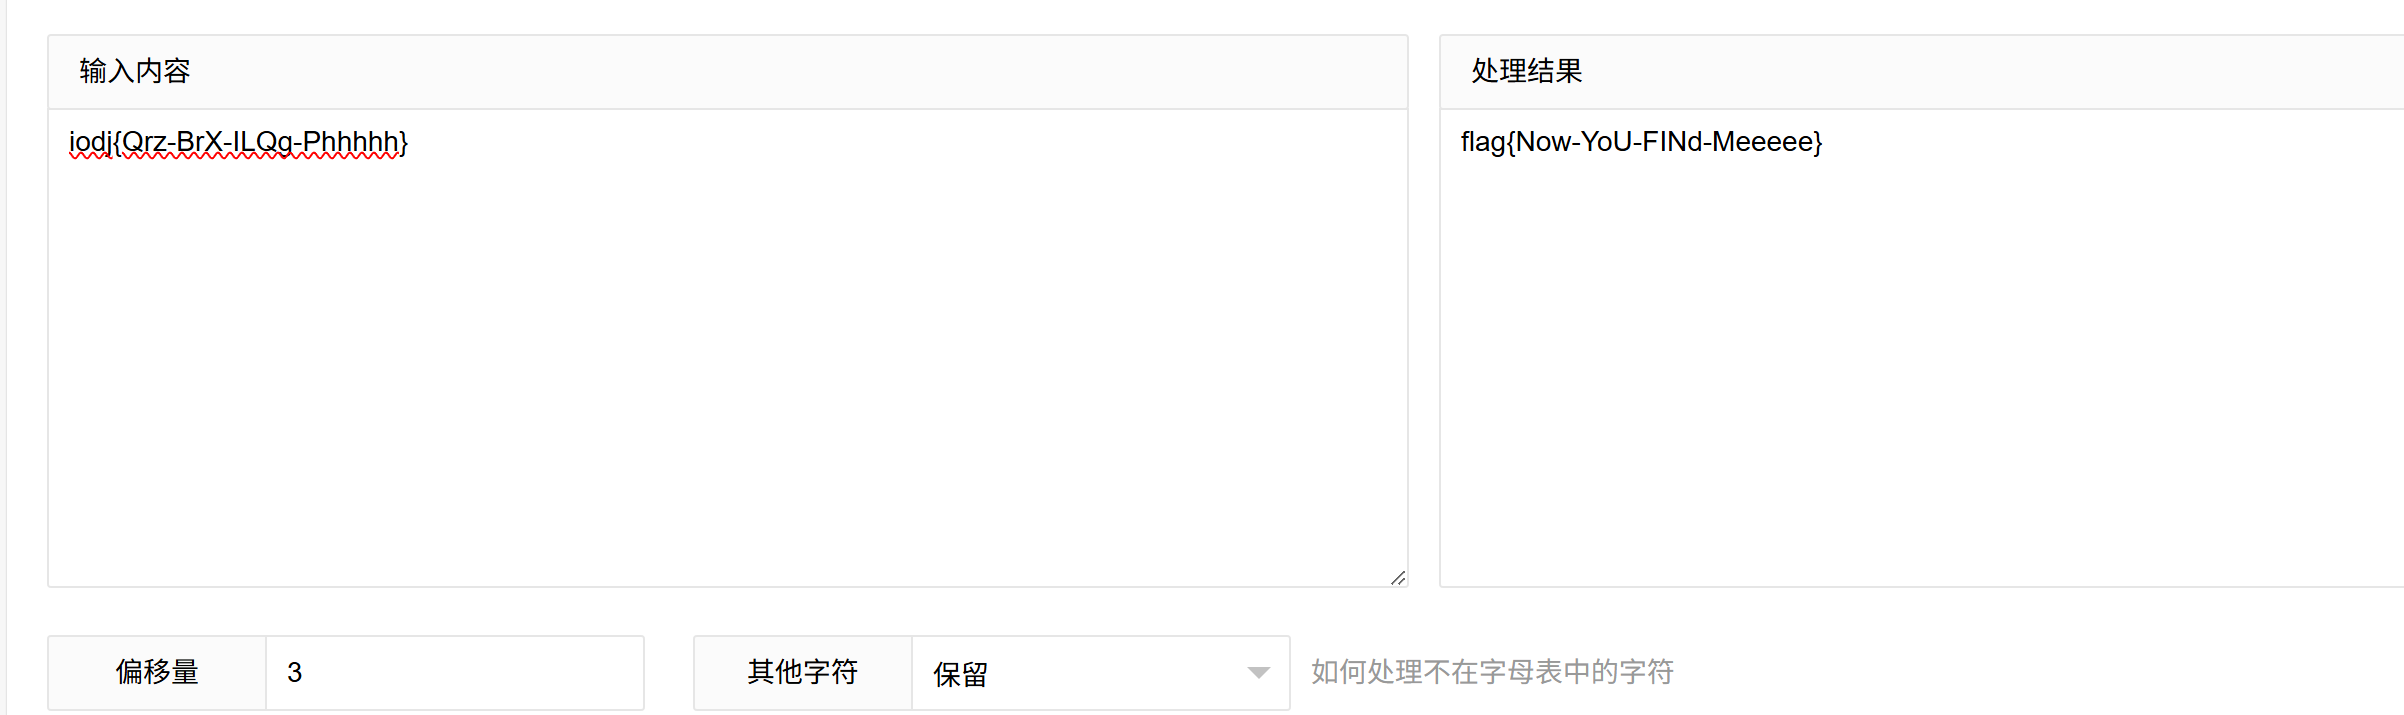This screenshot has height=715, width=2404.
Task: Click the word flag in the result output
Action: (1482, 142)
